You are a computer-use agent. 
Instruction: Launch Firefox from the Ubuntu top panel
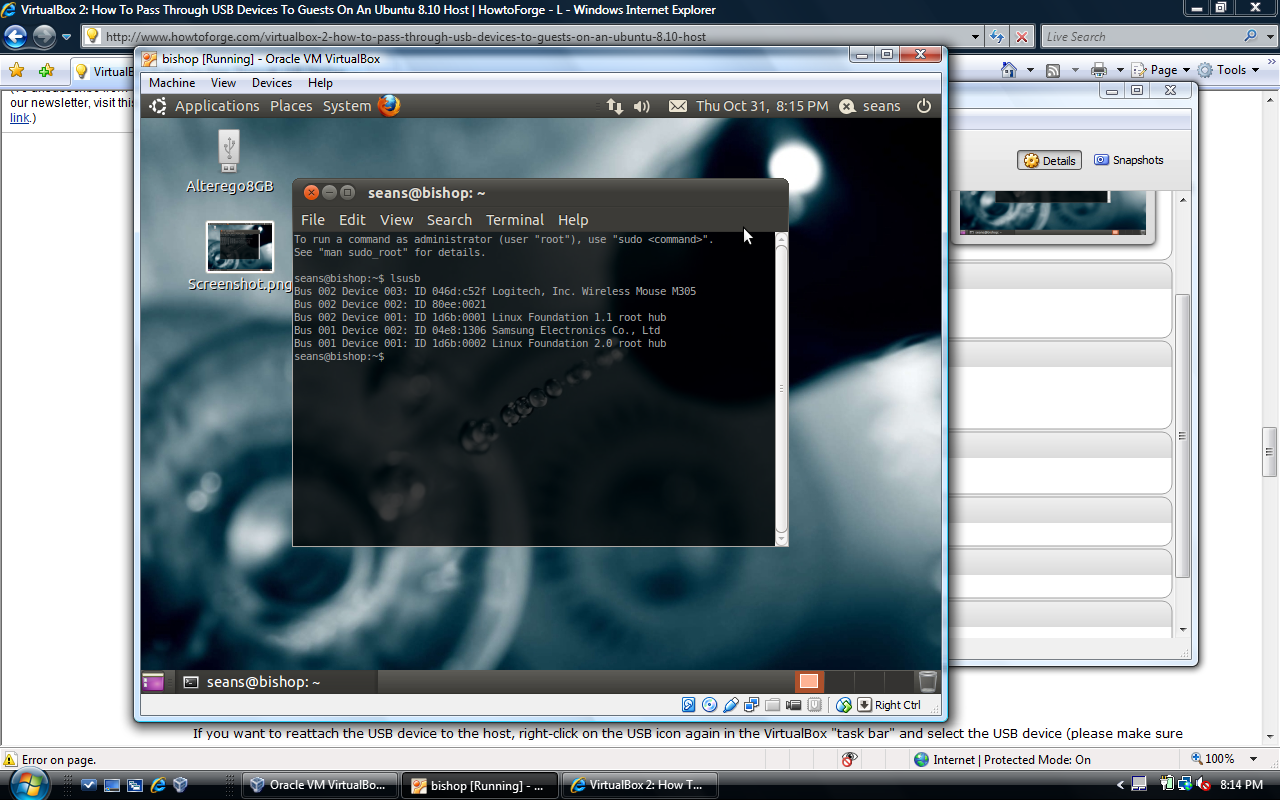pos(389,105)
